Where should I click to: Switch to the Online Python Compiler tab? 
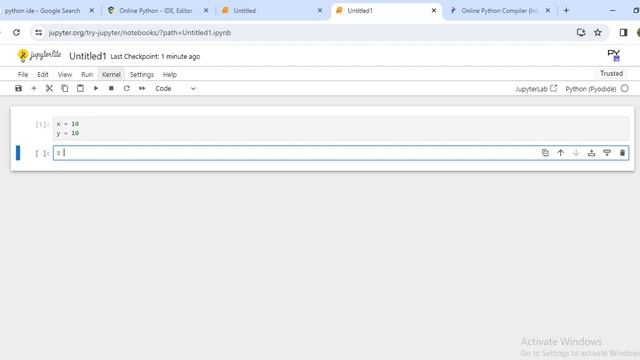coord(499,11)
